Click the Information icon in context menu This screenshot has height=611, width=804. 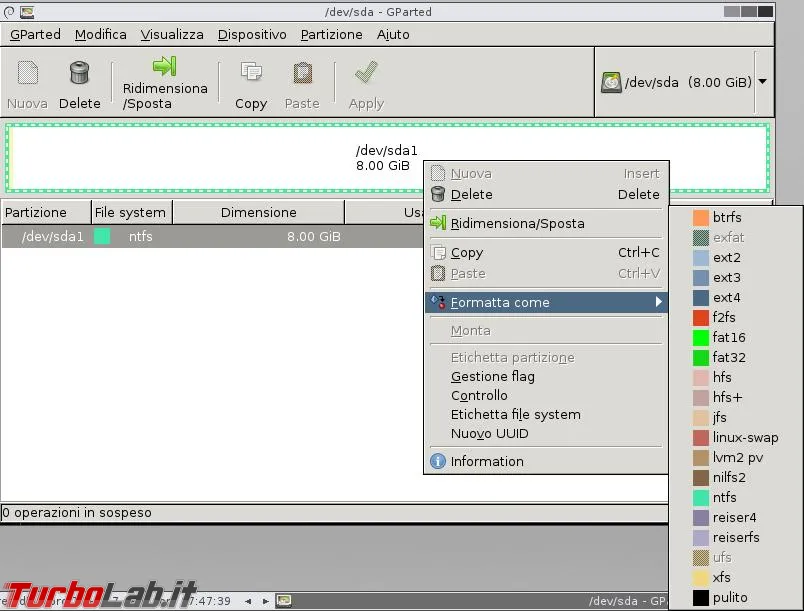point(438,461)
